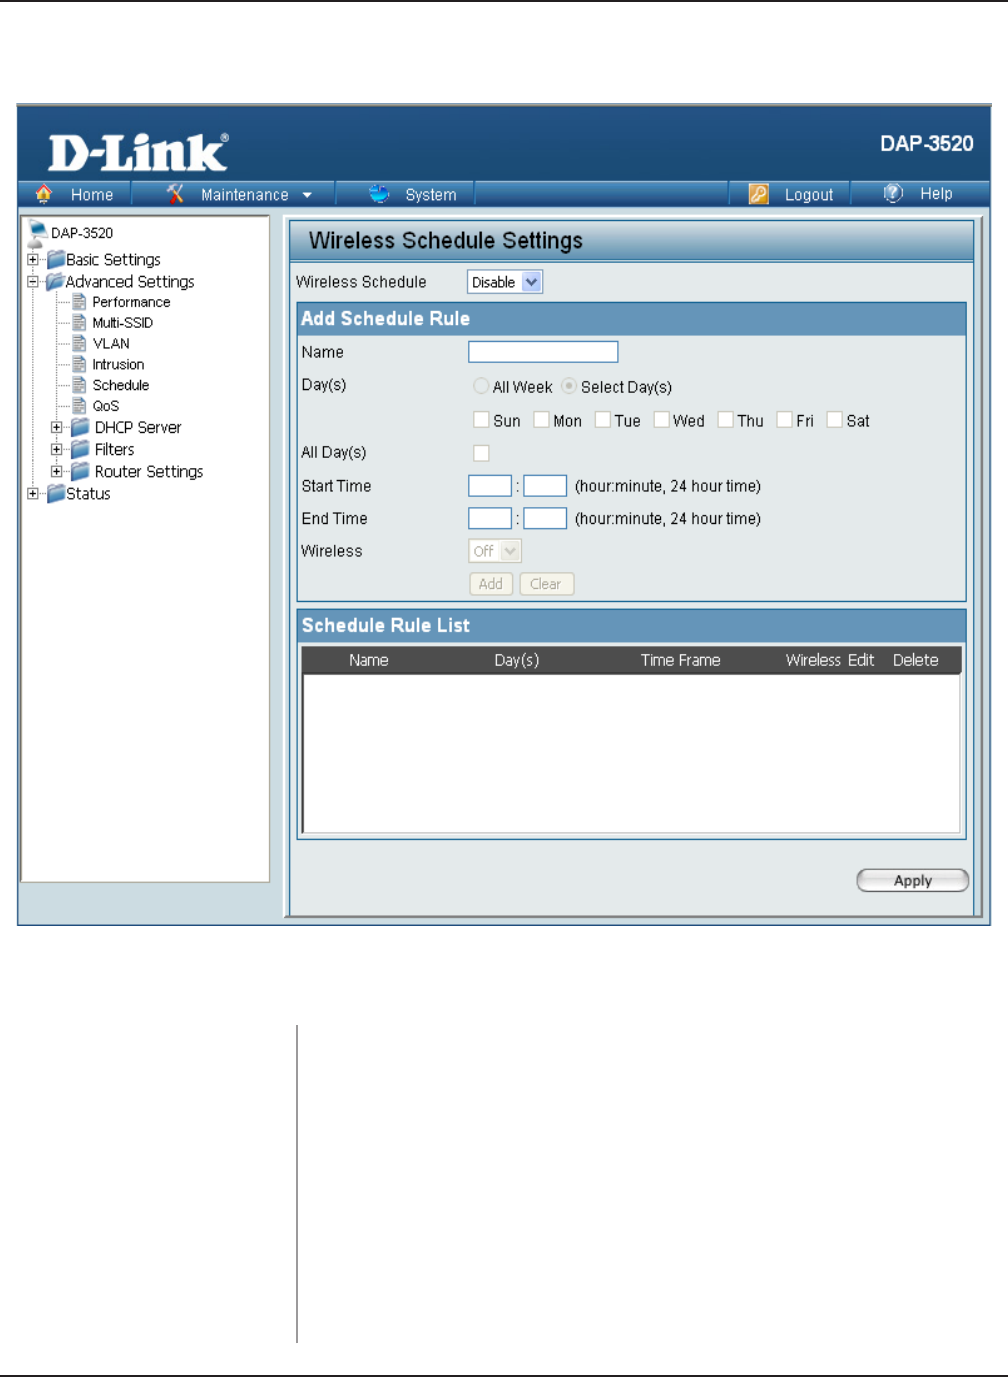1008x1377 pixels.
Task: Click the Home house icon
Action: pos(43,194)
